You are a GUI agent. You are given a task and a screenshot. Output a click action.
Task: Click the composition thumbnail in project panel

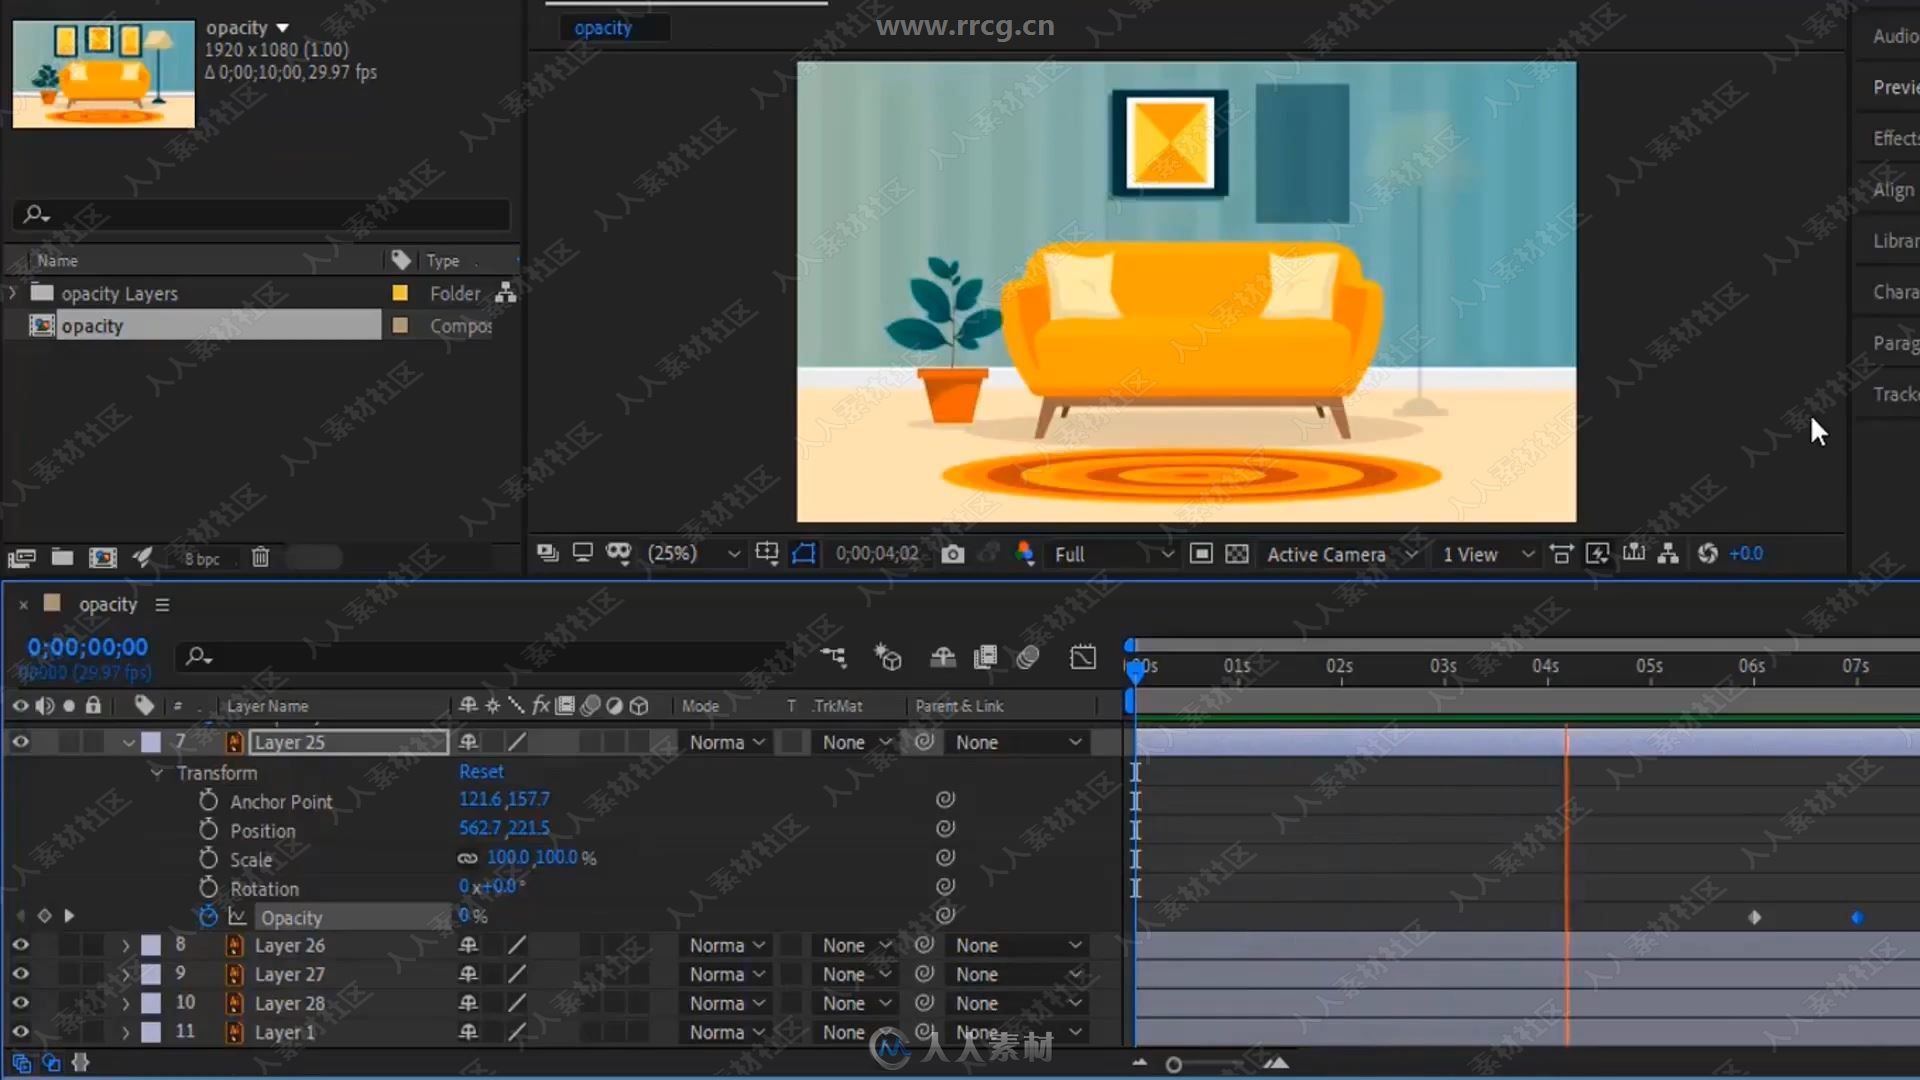[104, 73]
